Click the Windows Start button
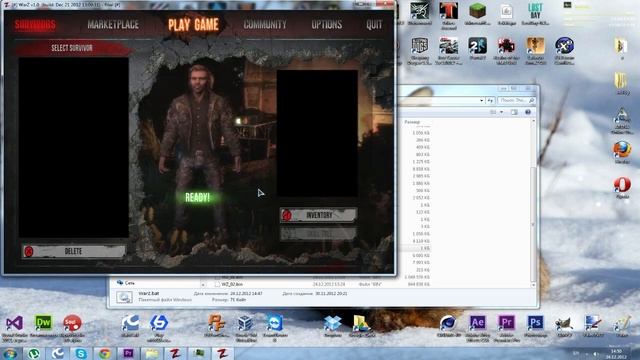This screenshot has width=640, height=360. pyautogui.click(x=10, y=353)
